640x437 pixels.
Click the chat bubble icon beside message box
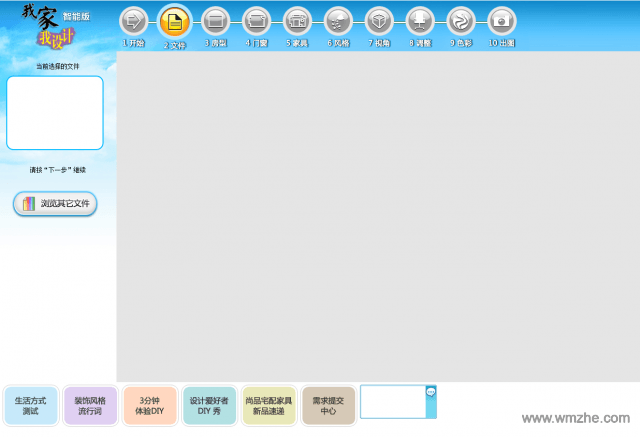[x=431, y=392]
